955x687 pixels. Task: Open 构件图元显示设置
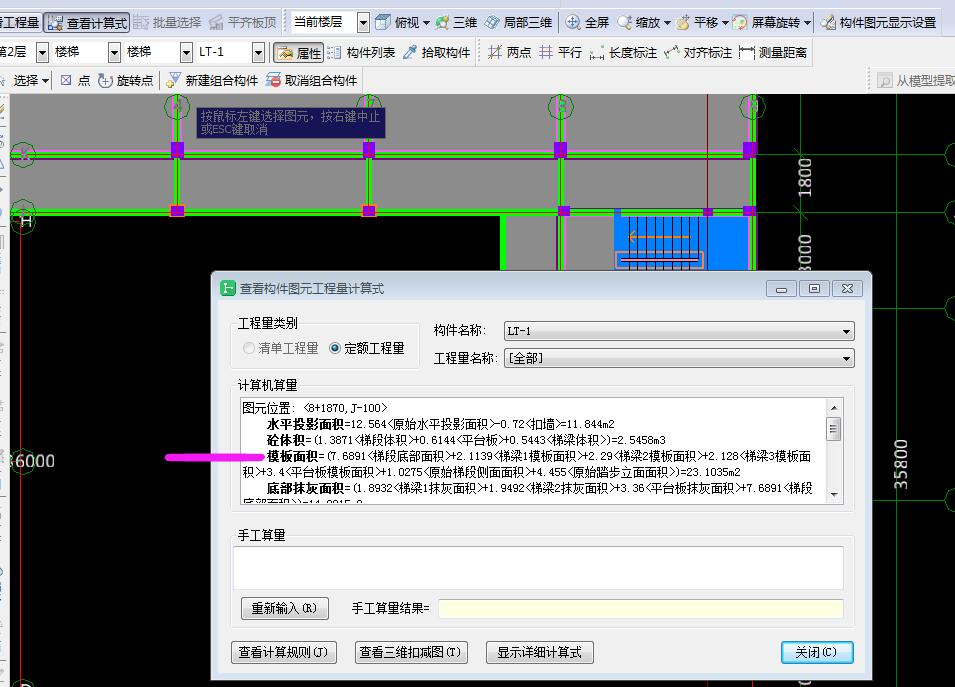click(x=878, y=23)
